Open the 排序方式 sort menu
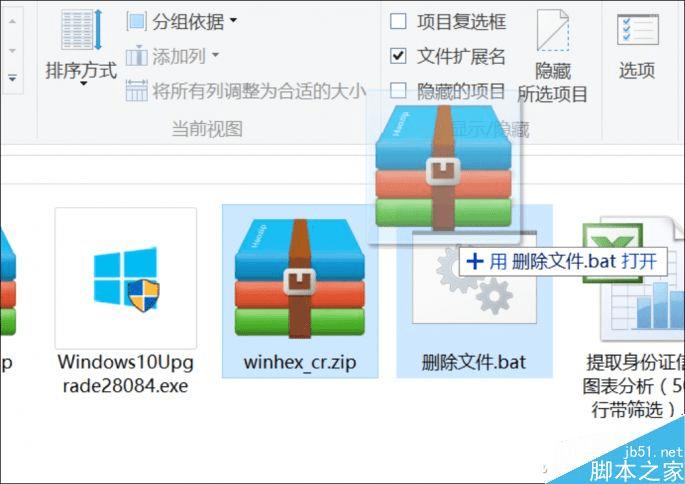This screenshot has width=685, height=484. (x=81, y=46)
